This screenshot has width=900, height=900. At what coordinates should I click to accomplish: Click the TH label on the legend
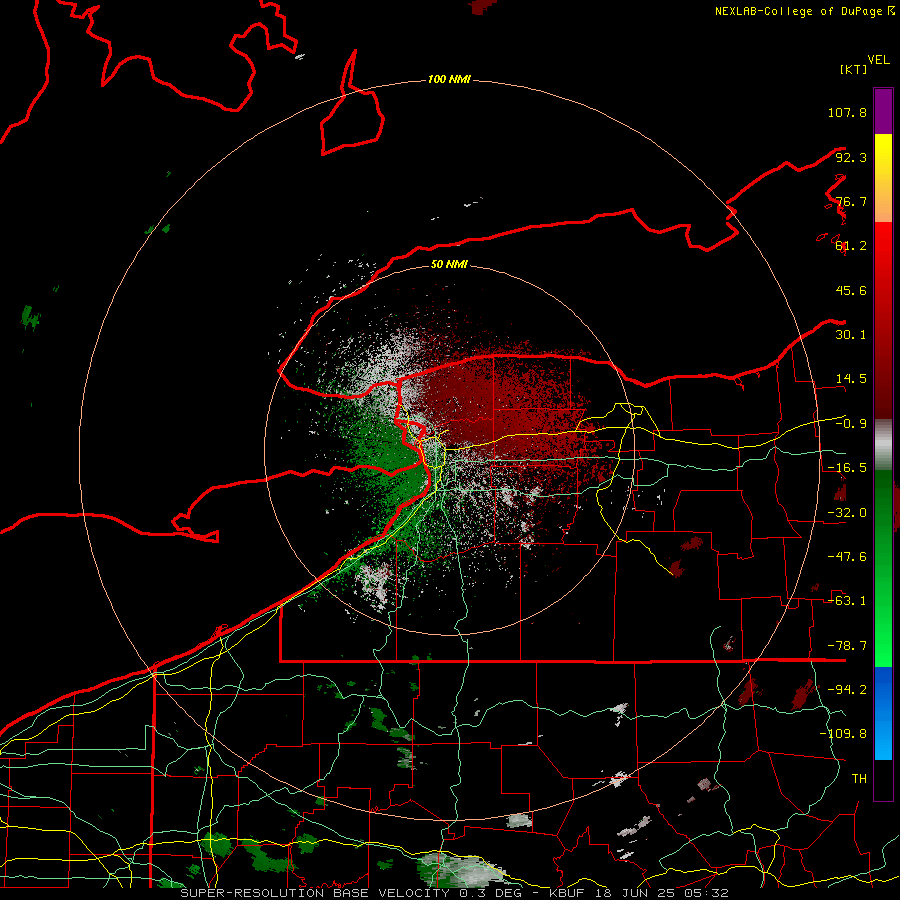pos(859,779)
